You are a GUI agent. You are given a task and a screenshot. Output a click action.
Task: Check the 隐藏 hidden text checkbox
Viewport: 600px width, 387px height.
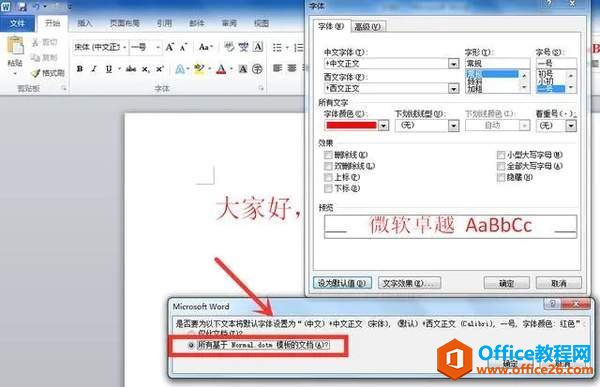tap(501, 177)
